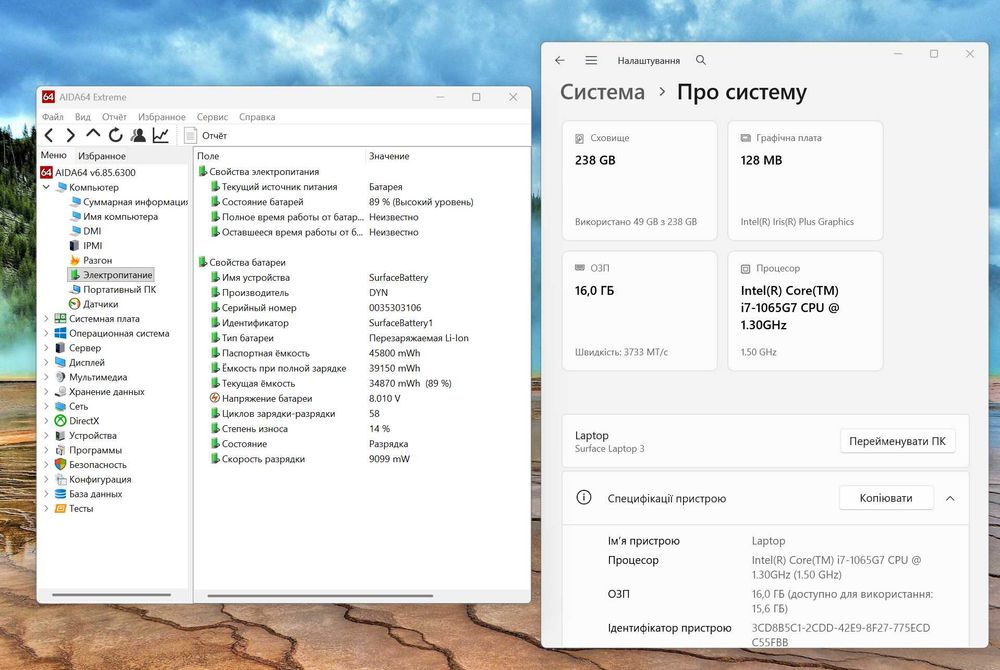Open the Отчёт menu in menu bar
Viewport: 1000px width, 670px height.
[x=114, y=117]
